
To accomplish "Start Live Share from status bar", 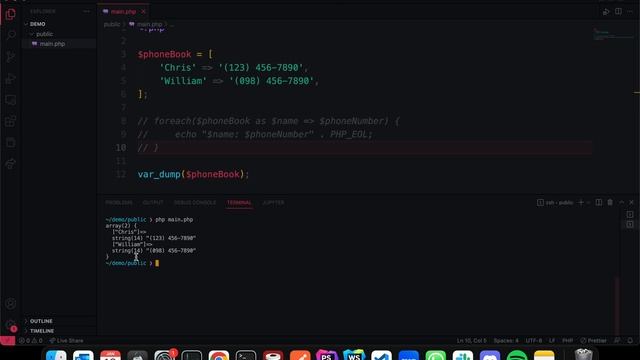I will click(x=66, y=340).
